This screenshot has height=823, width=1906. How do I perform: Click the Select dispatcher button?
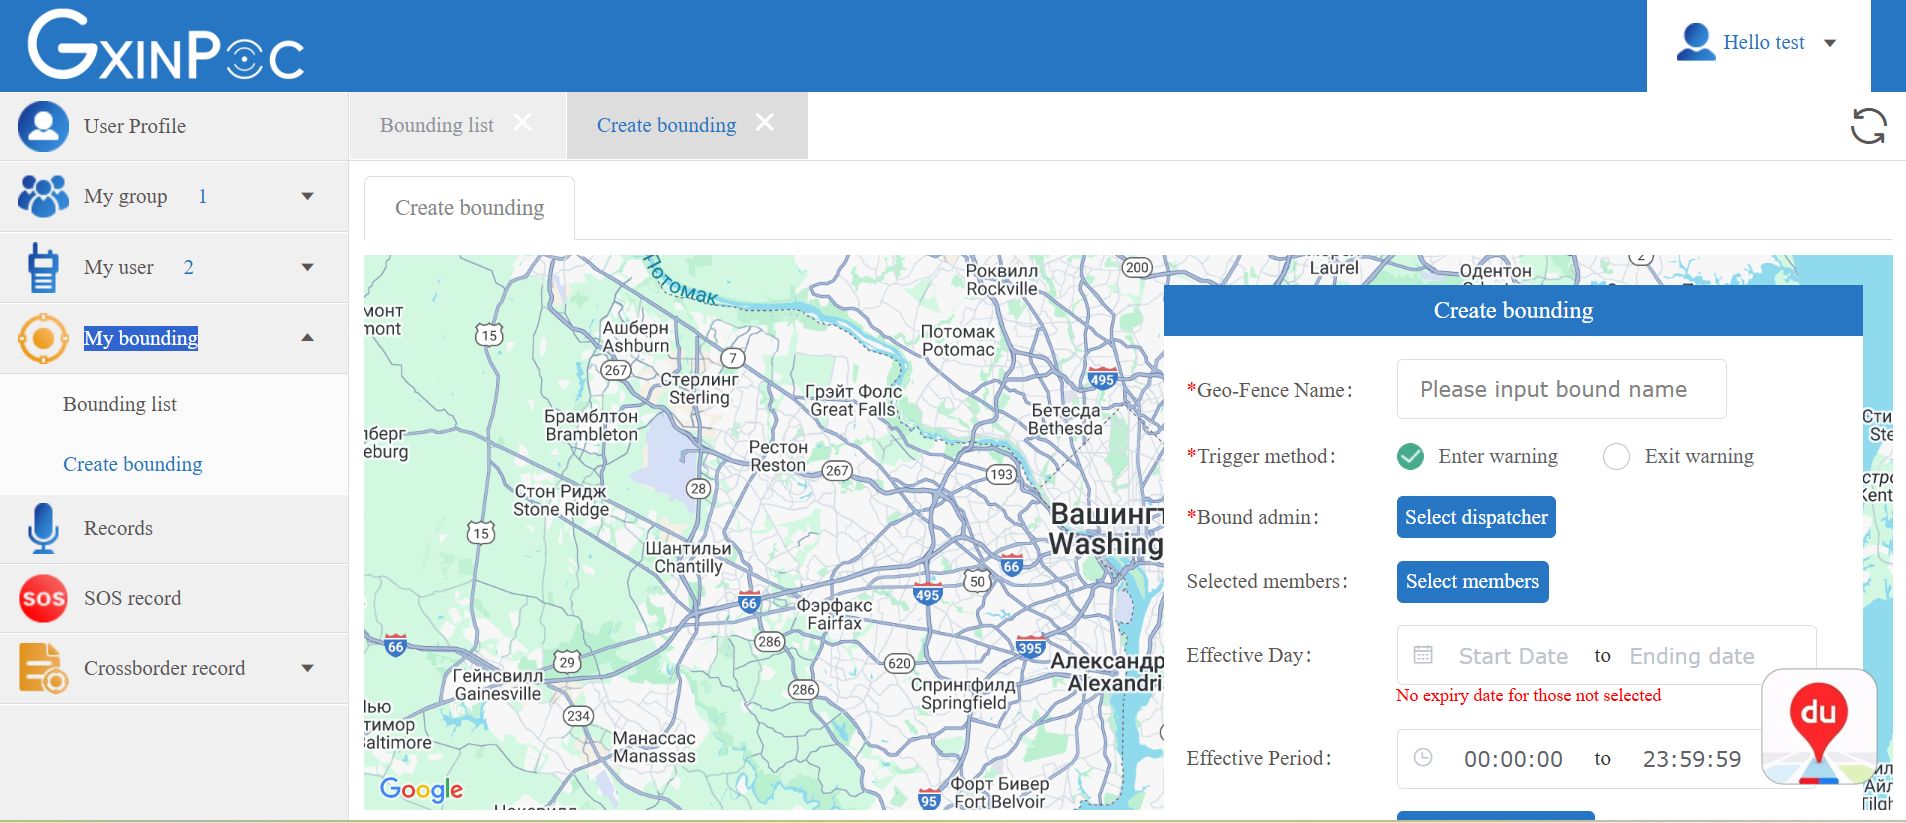click(x=1476, y=517)
